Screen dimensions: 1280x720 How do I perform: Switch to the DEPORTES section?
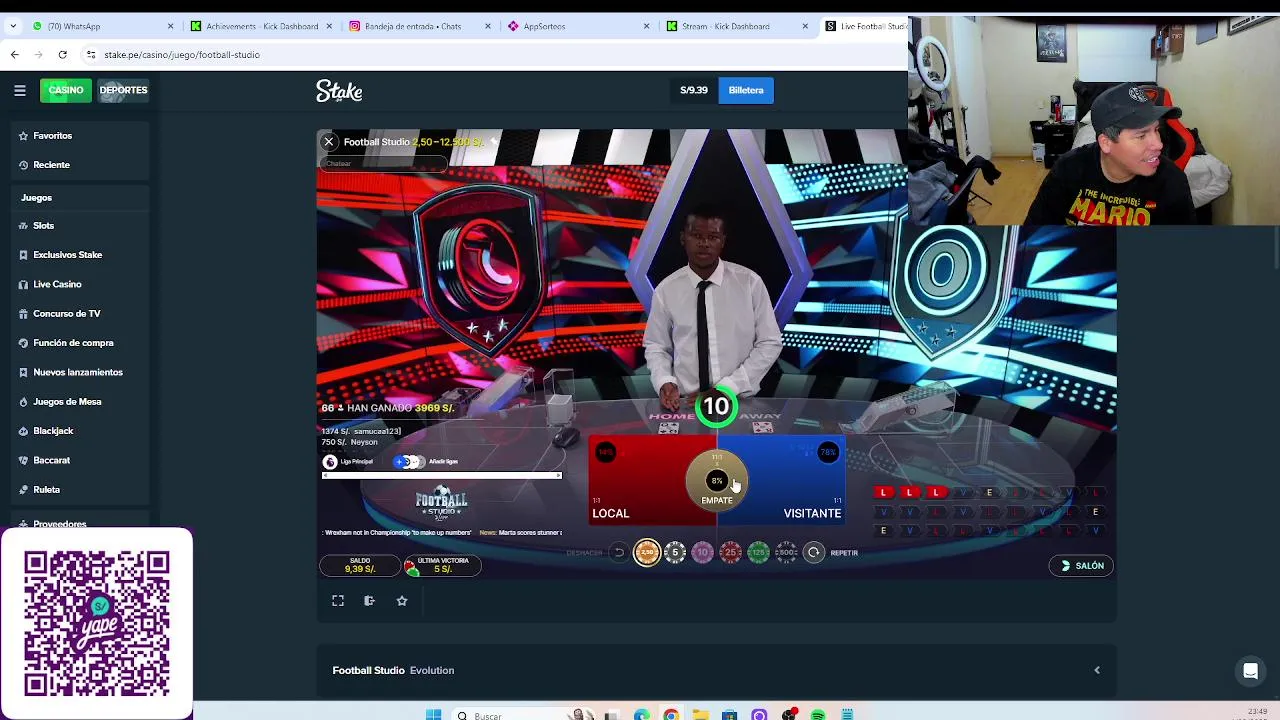coord(123,90)
